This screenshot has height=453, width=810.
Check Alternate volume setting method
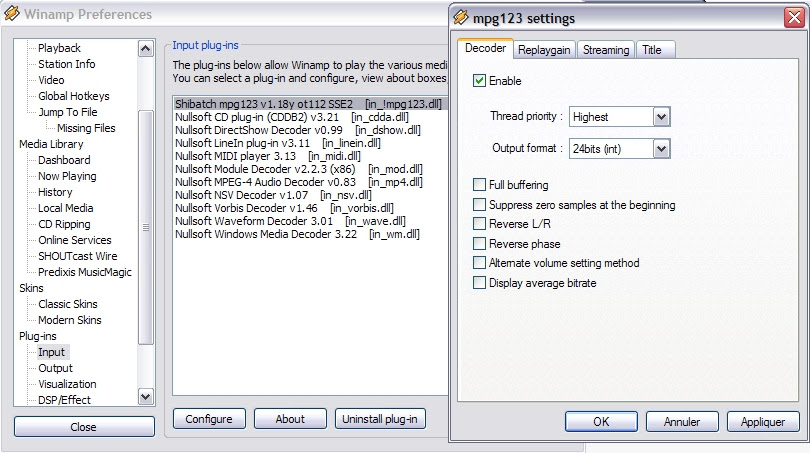(x=479, y=262)
